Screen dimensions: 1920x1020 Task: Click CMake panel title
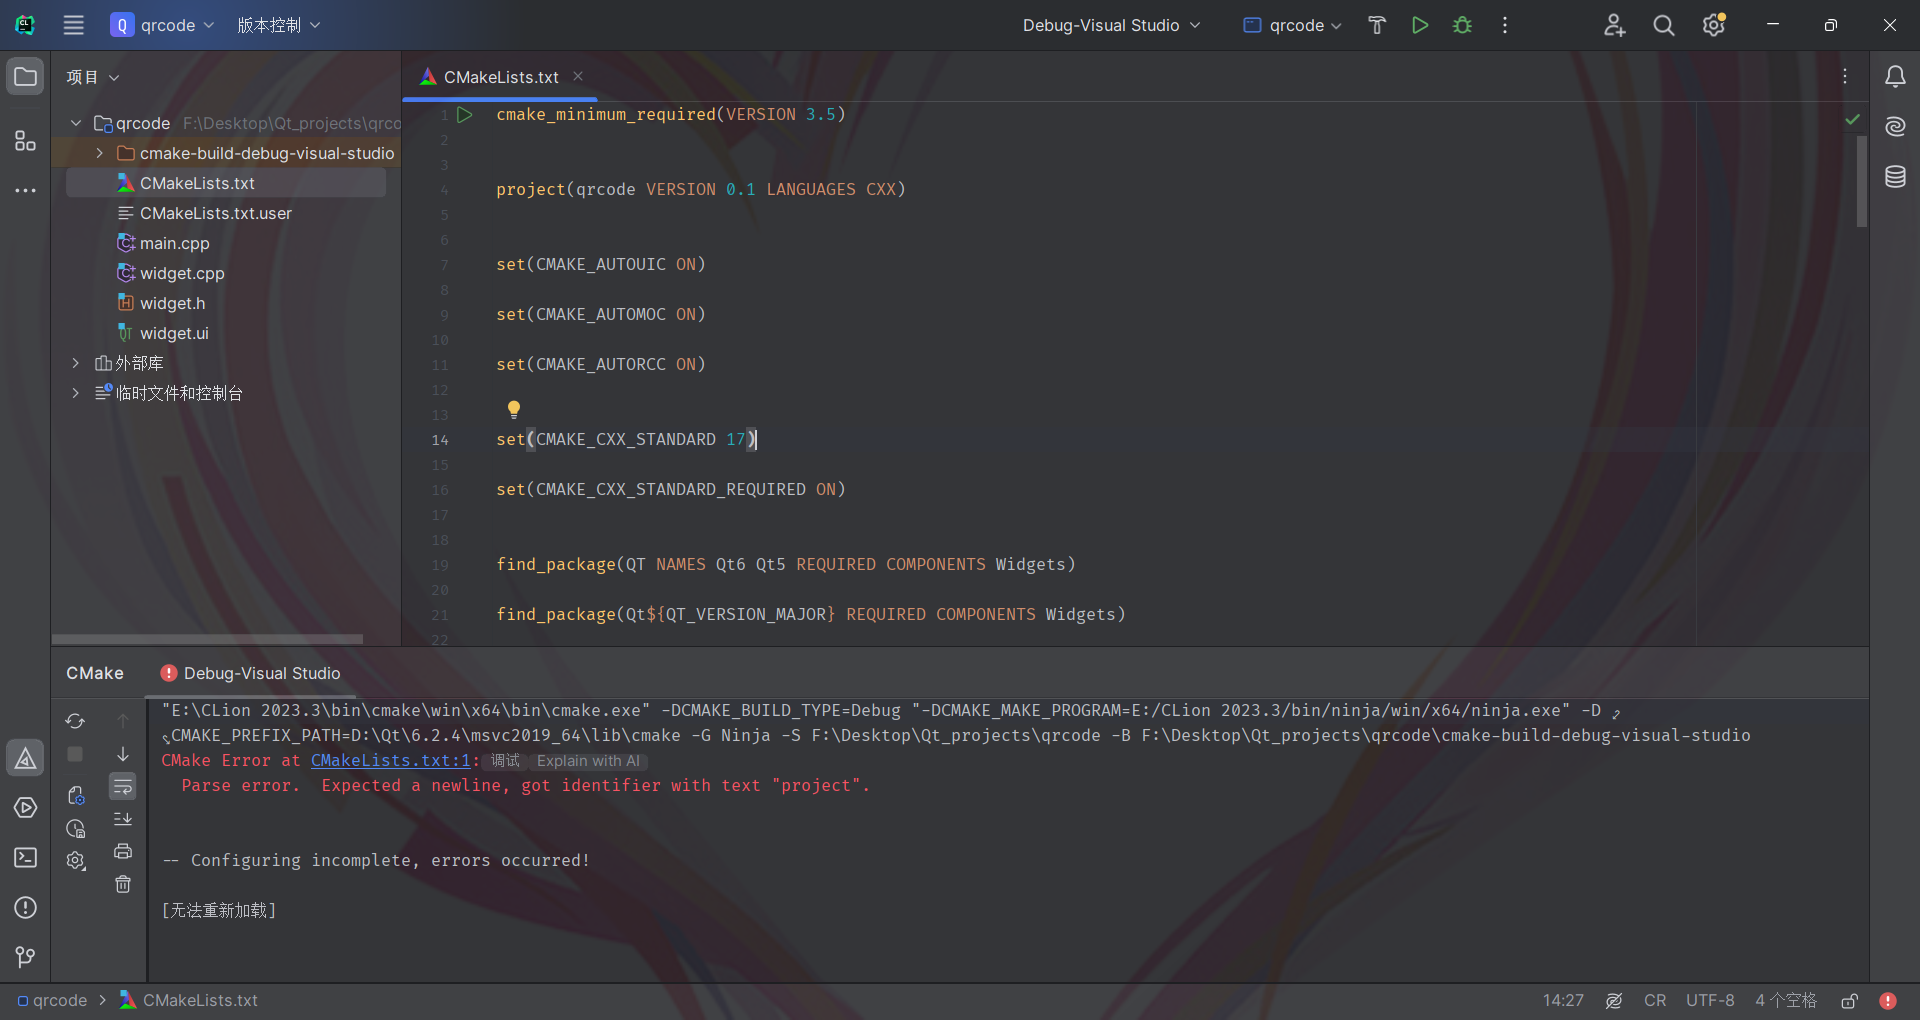coord(95,673)
